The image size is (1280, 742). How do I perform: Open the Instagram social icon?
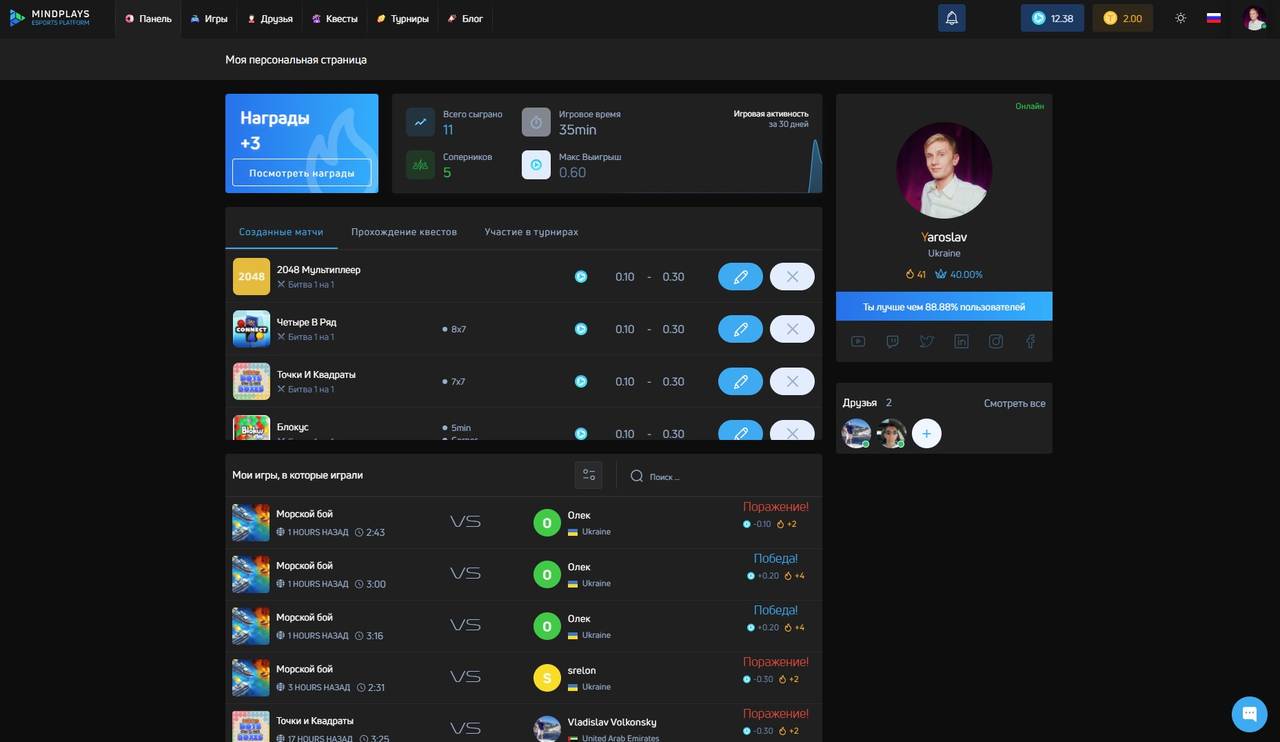point(996,341)
